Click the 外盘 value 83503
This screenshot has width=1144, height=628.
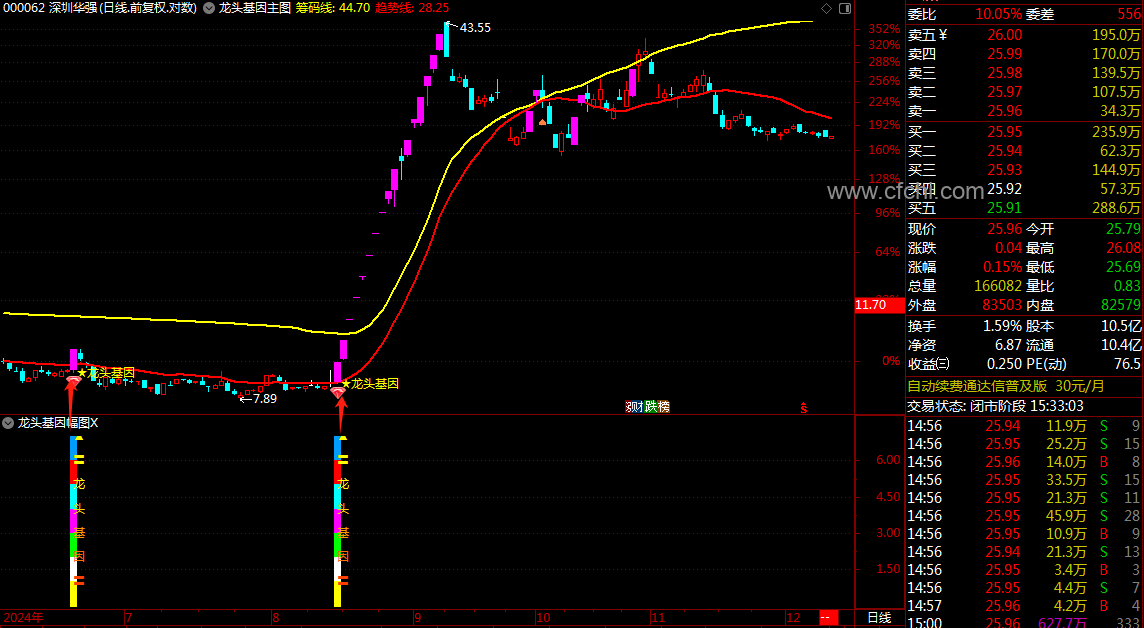1001,305
